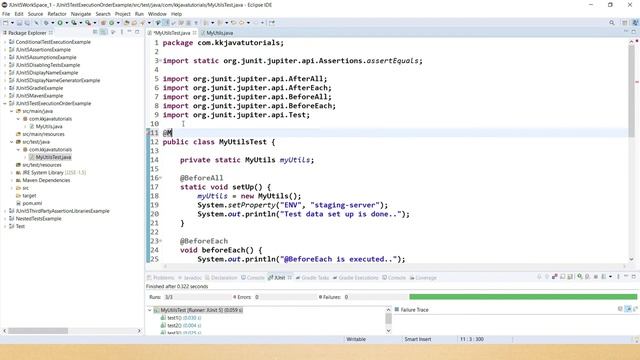
Task: Toggle Link with Editor in Package Explorer
Action: (x=104, y=32)
